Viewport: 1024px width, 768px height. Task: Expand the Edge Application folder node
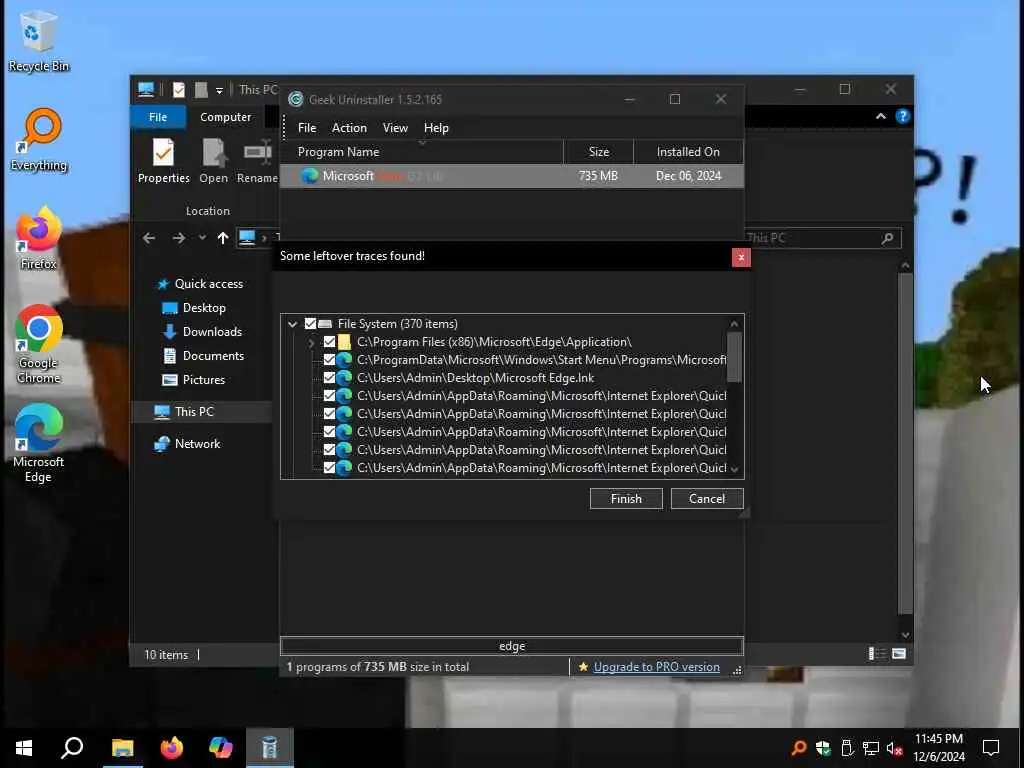point(312,342)
